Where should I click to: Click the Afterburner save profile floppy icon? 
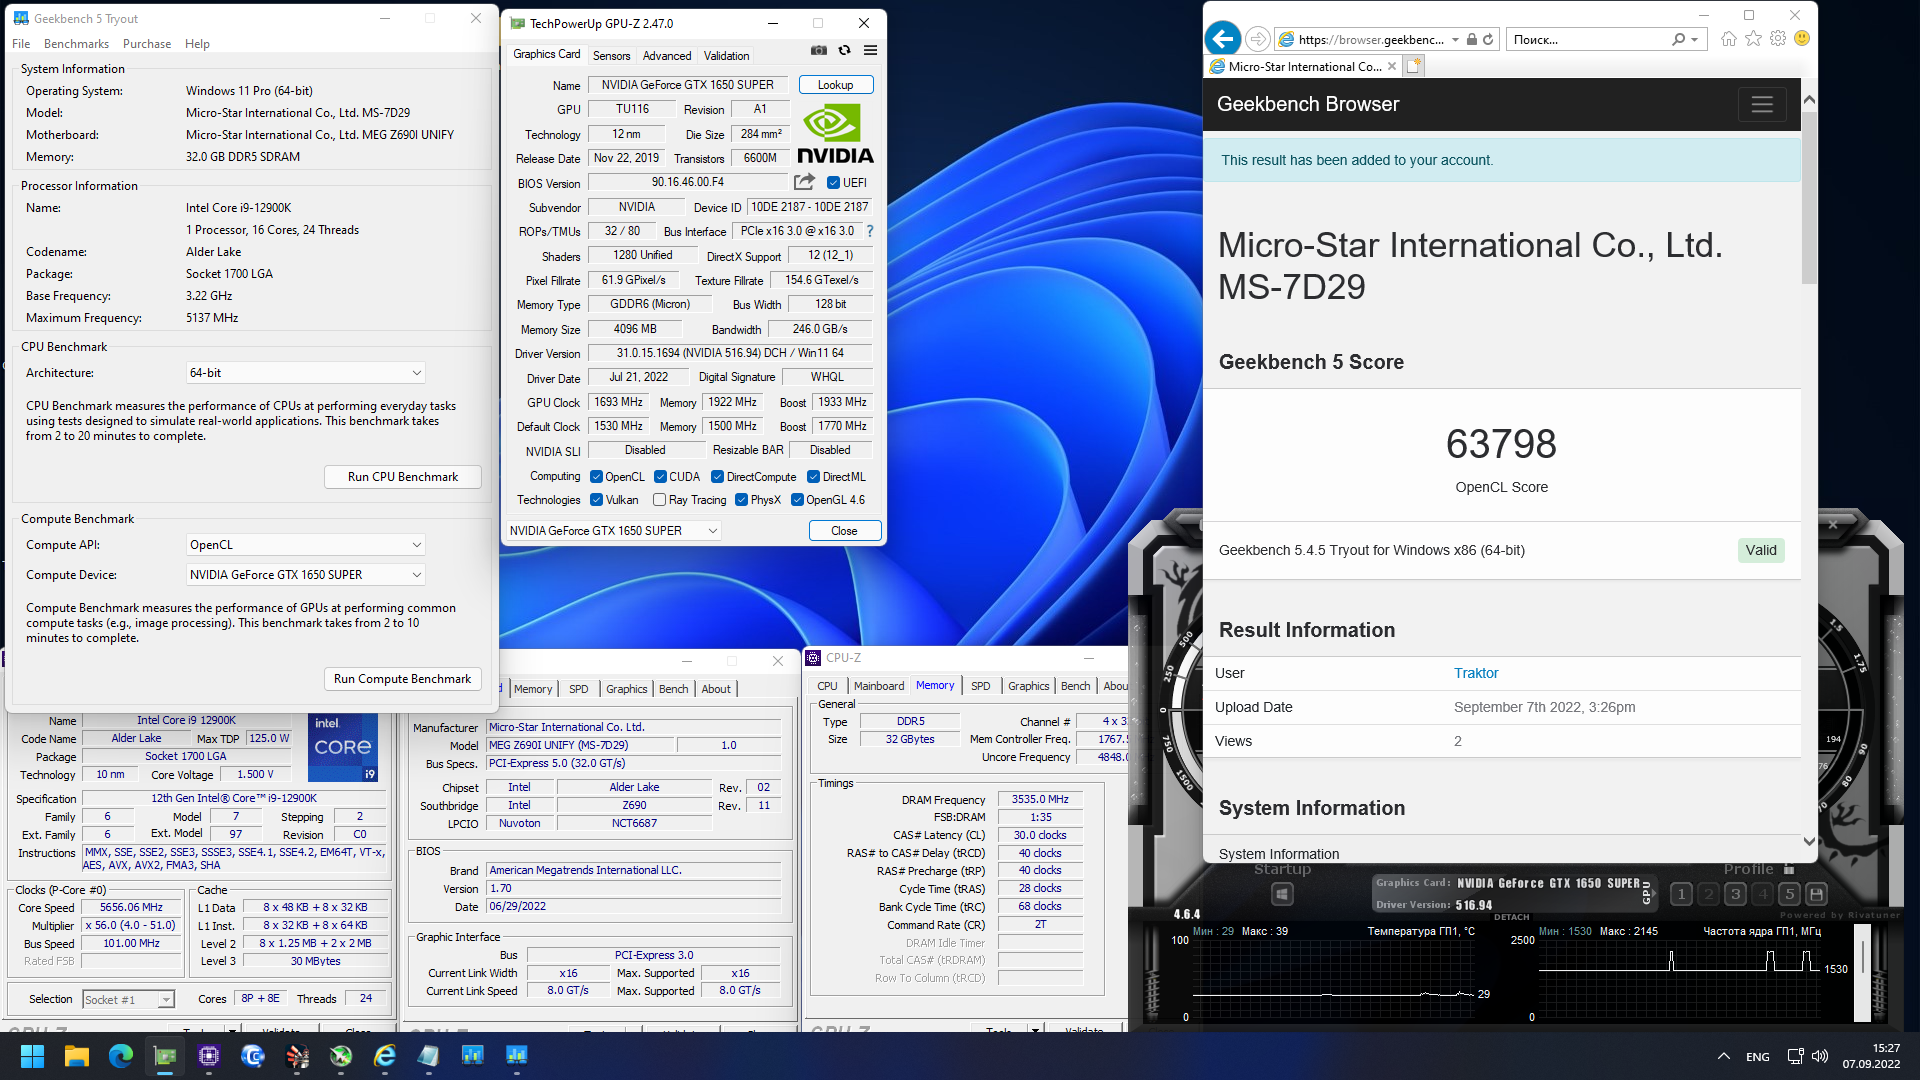pos(1816,894)
